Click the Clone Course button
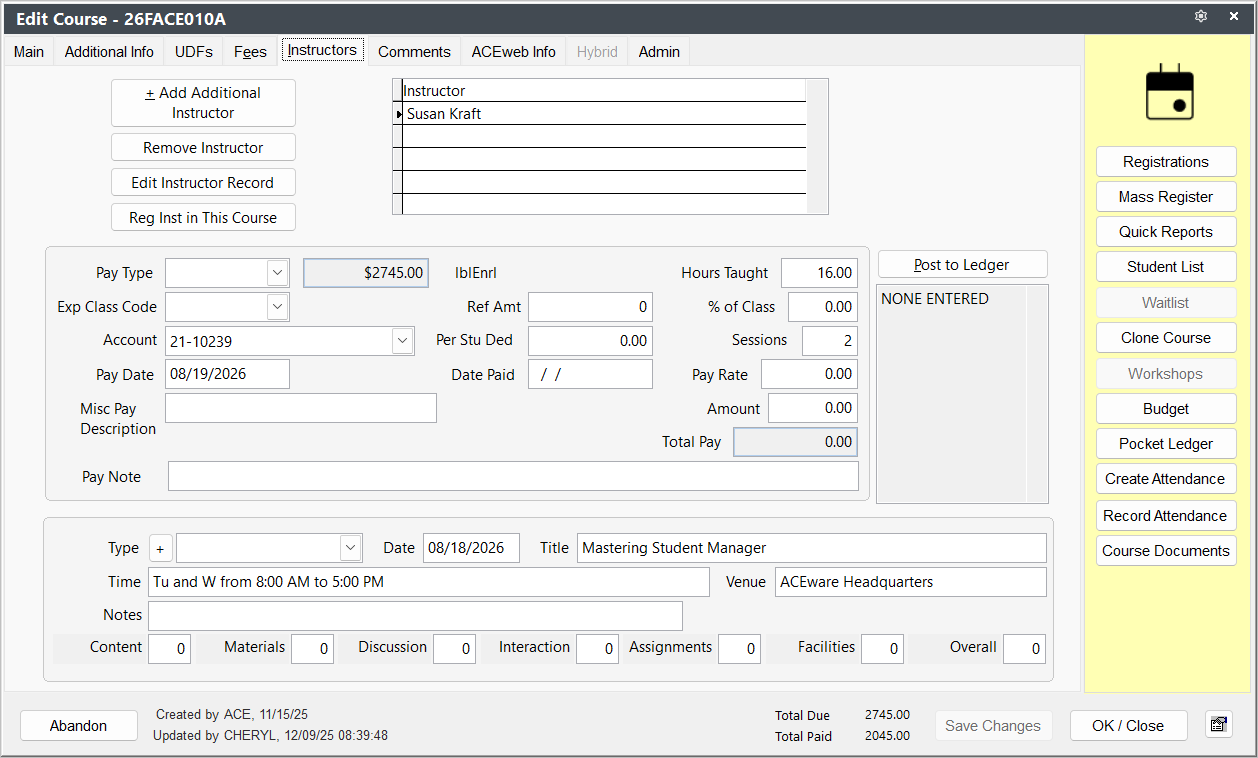The height and width of the screenshot is (758, 1258). tap(1166, 338)
